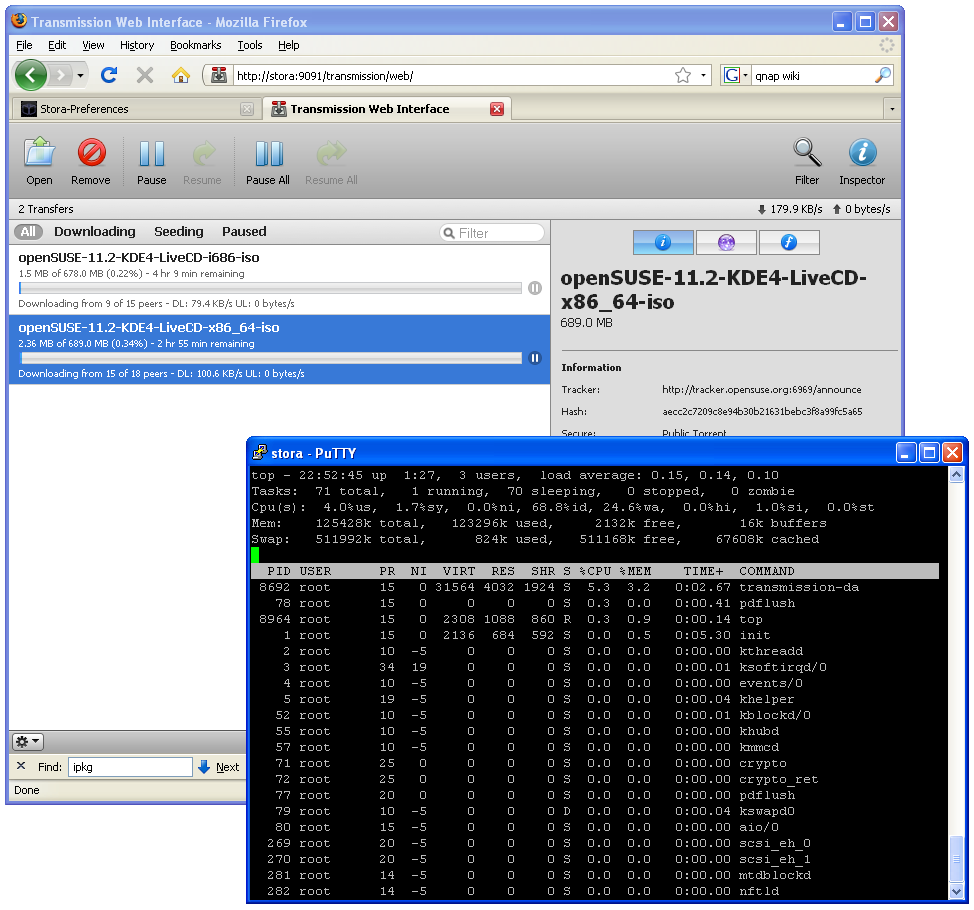This screenshot has height=910, width=974.
Task: Show Downloading transfers filter
Action: [94, 232]
